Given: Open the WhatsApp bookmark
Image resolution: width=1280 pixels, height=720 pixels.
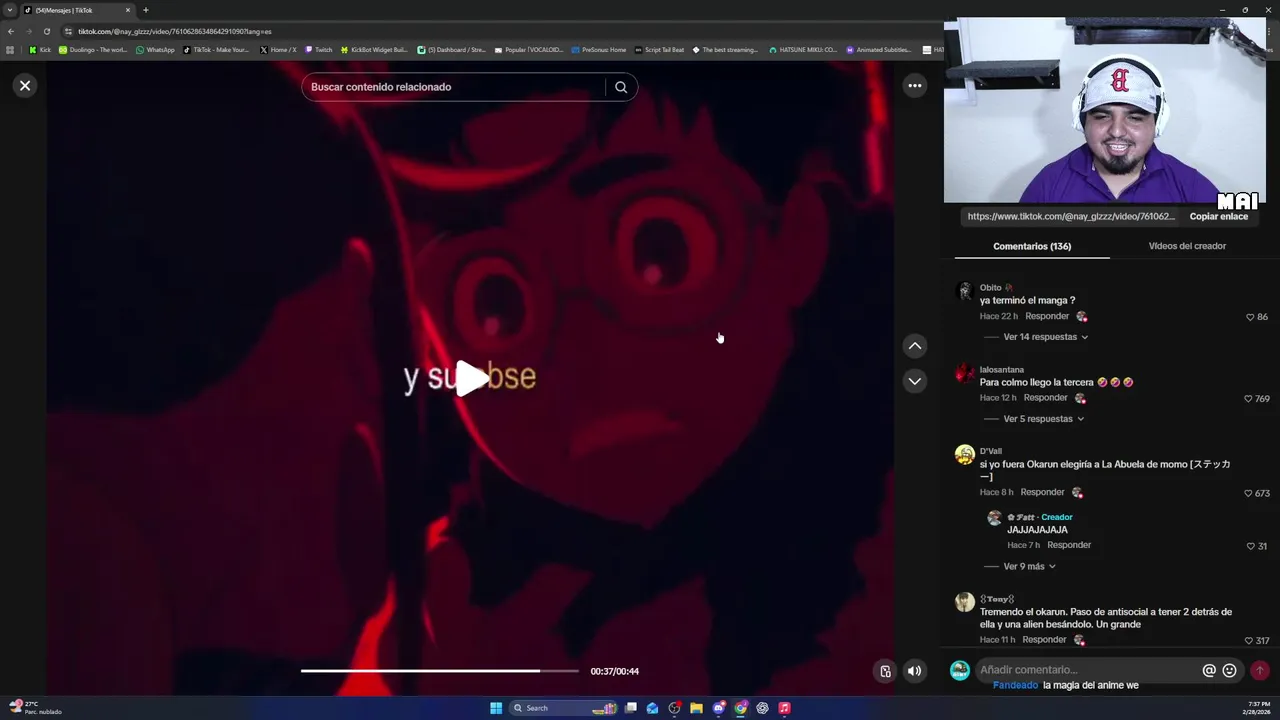Looking at the screenshot, I should point(155,49).
